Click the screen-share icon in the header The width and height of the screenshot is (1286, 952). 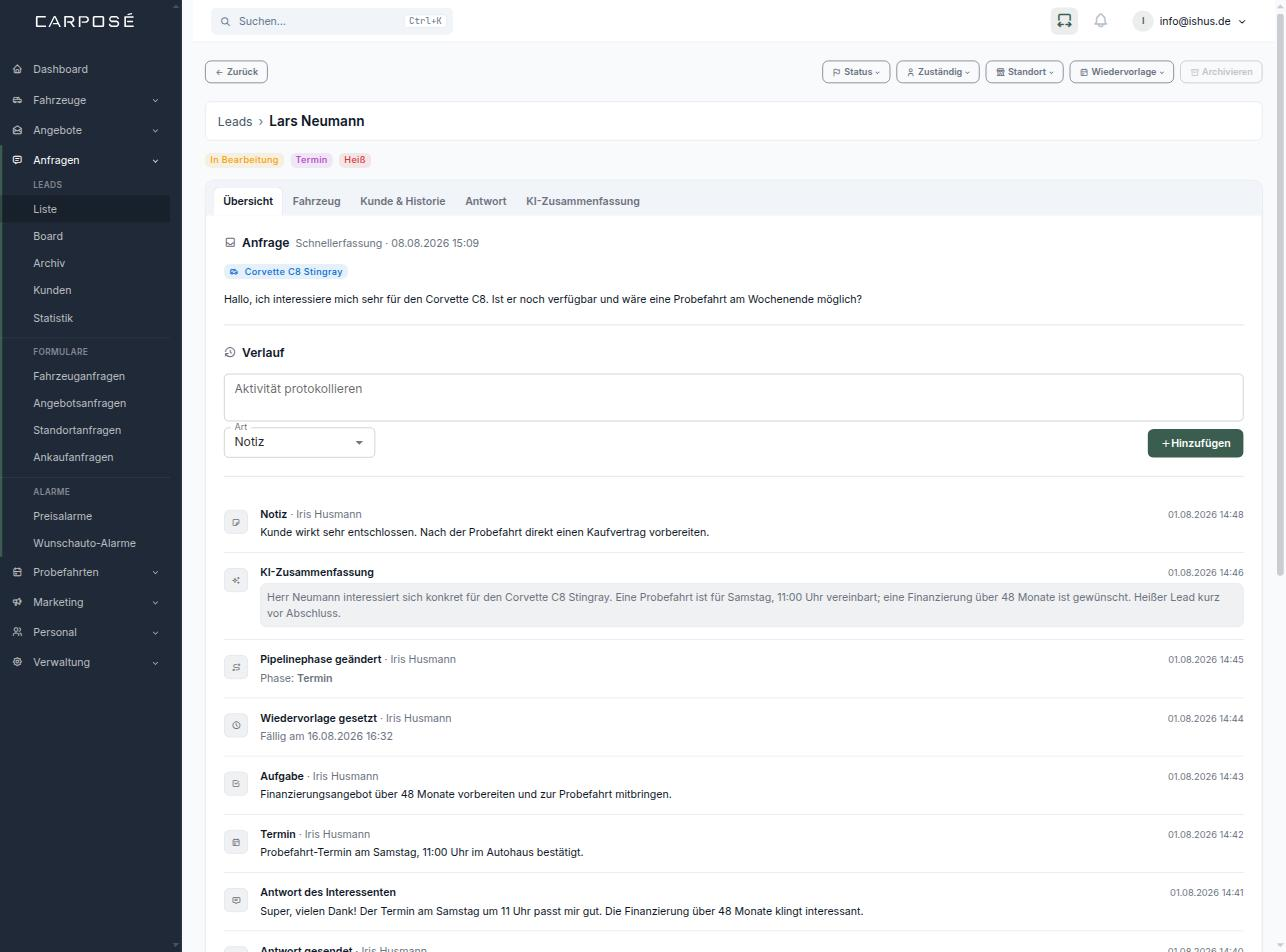1064,21
